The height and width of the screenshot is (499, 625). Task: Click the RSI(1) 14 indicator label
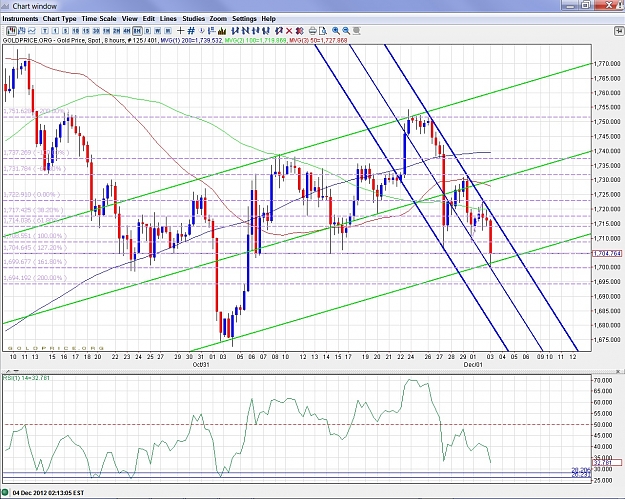coord(26,378)
